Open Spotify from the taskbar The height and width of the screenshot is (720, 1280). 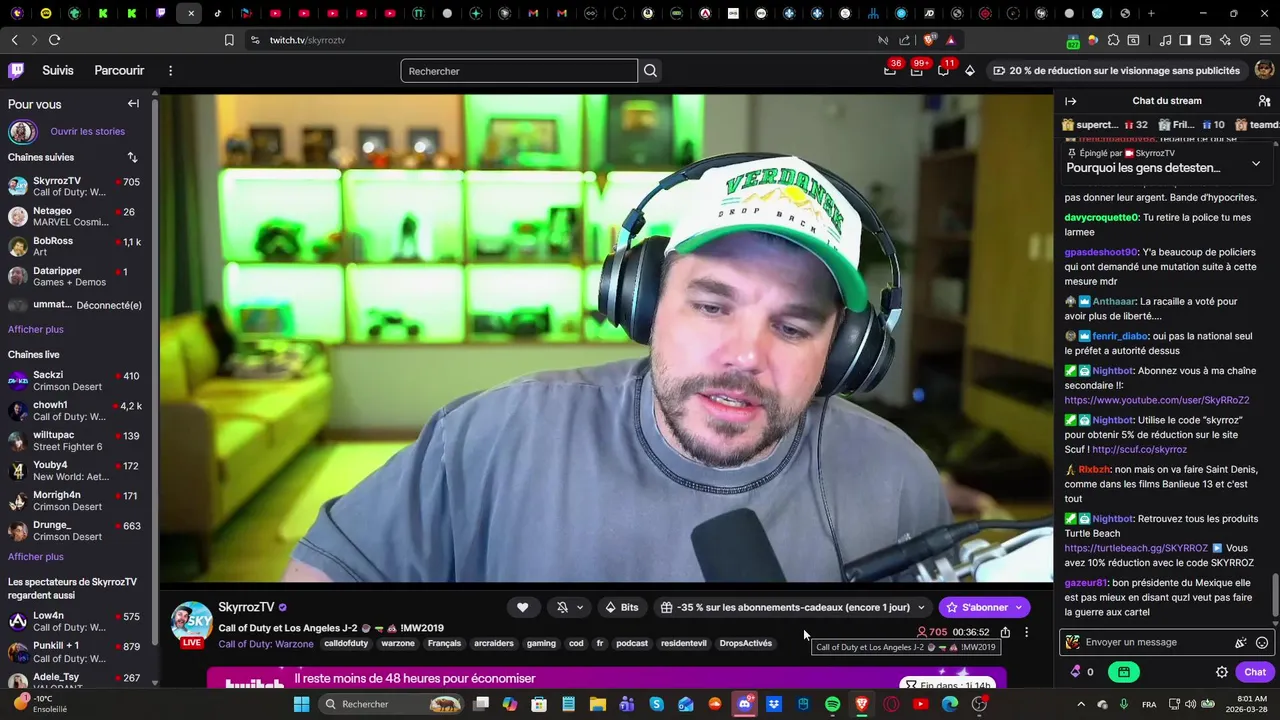tap(833, 704)
